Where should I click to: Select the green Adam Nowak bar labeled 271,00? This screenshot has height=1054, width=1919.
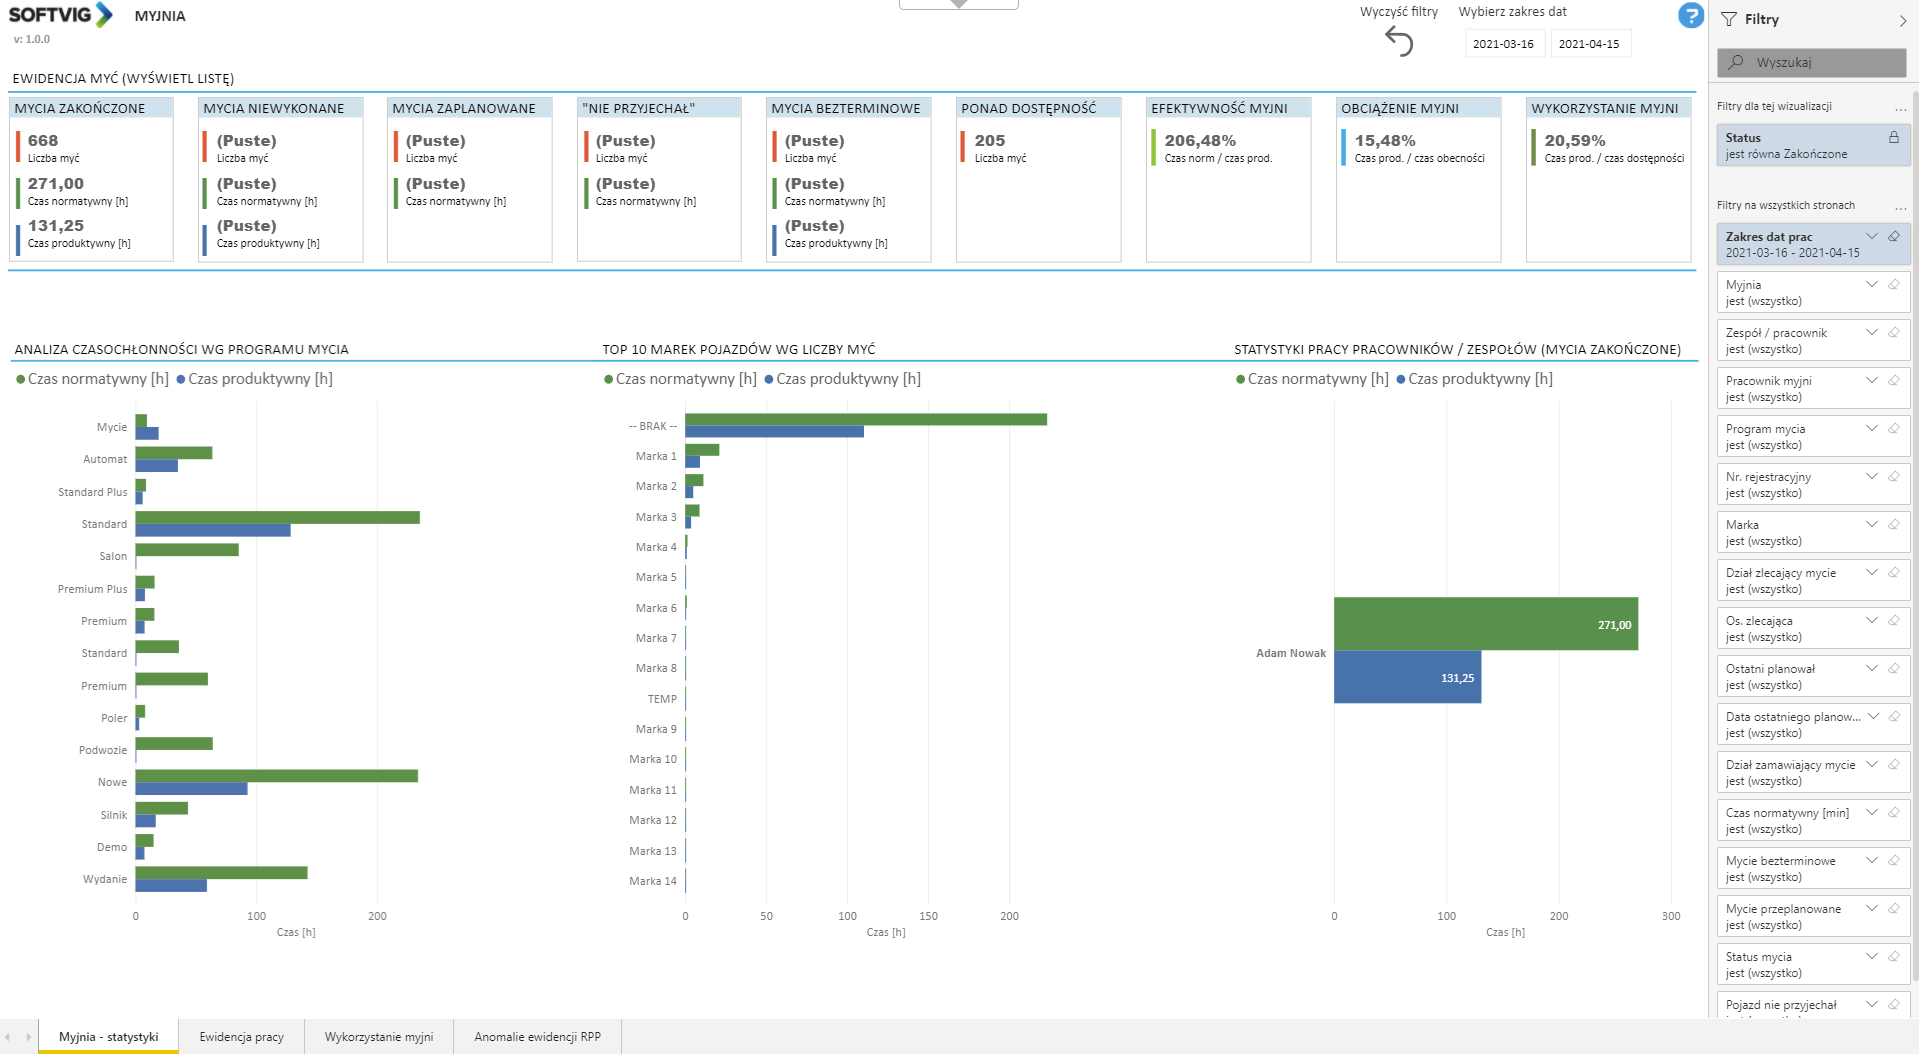coord(1485,624)
